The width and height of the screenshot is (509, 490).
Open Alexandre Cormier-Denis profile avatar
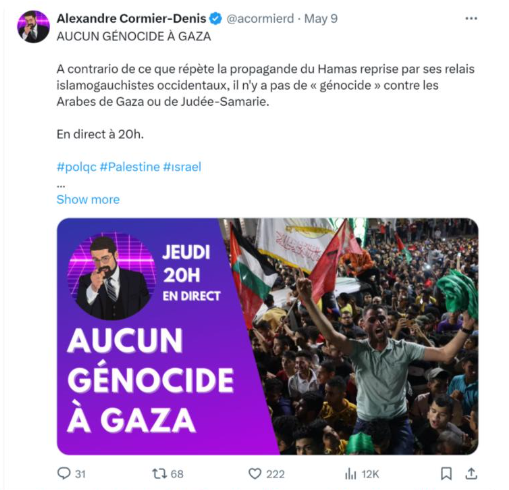pyautogui.click(x=33, y=26)
